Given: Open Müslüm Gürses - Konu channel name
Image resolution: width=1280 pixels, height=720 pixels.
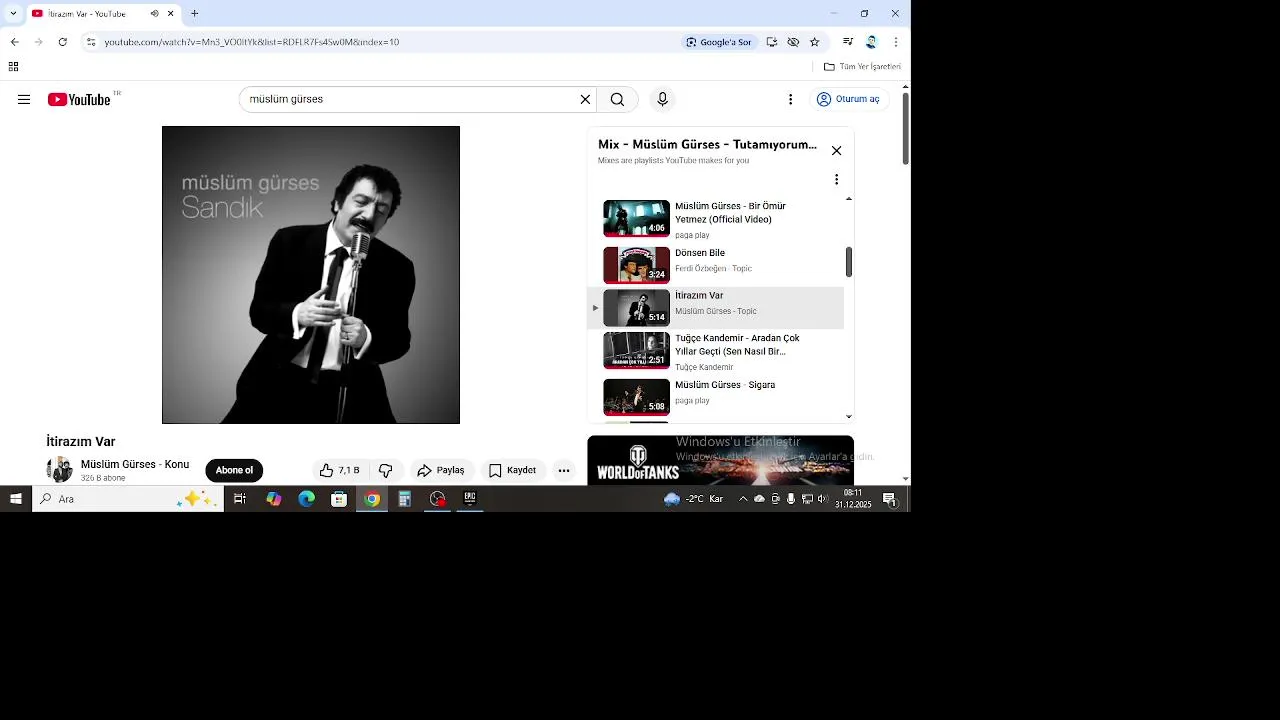Looking at the screenshot, I should pos(135,464).
